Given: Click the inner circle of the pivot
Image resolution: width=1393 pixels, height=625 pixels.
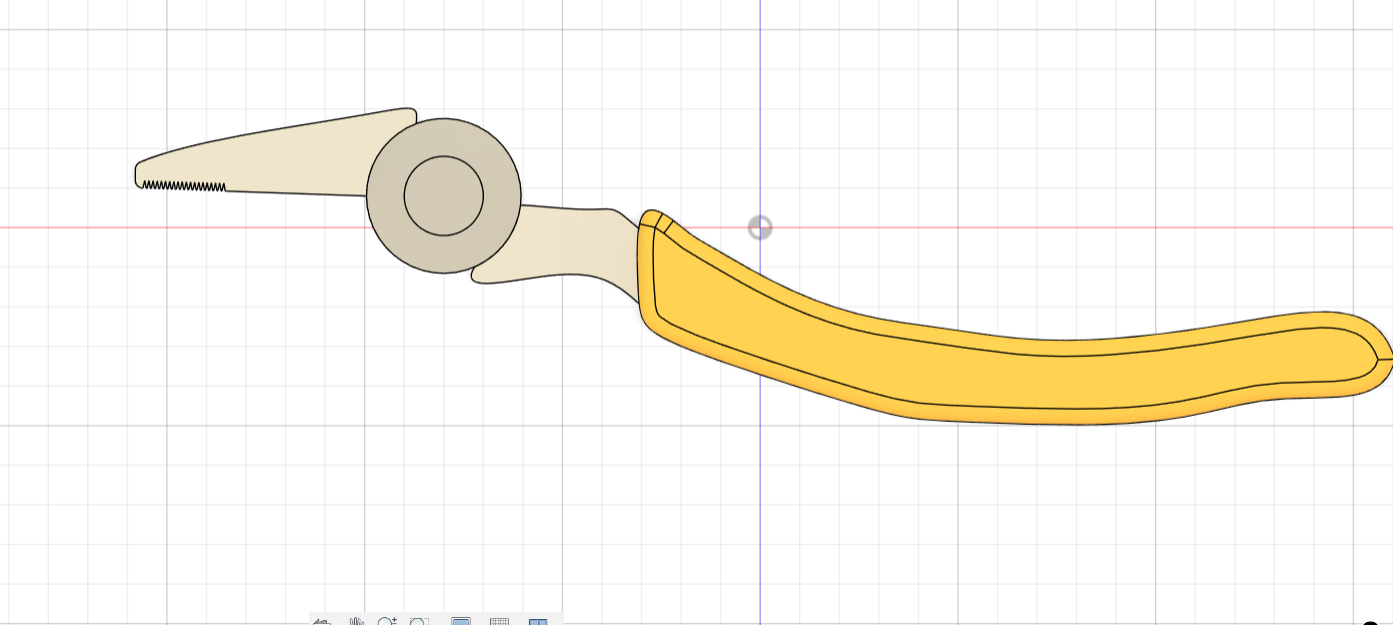Looking at the screenshot, I should (x=444, y=196).
